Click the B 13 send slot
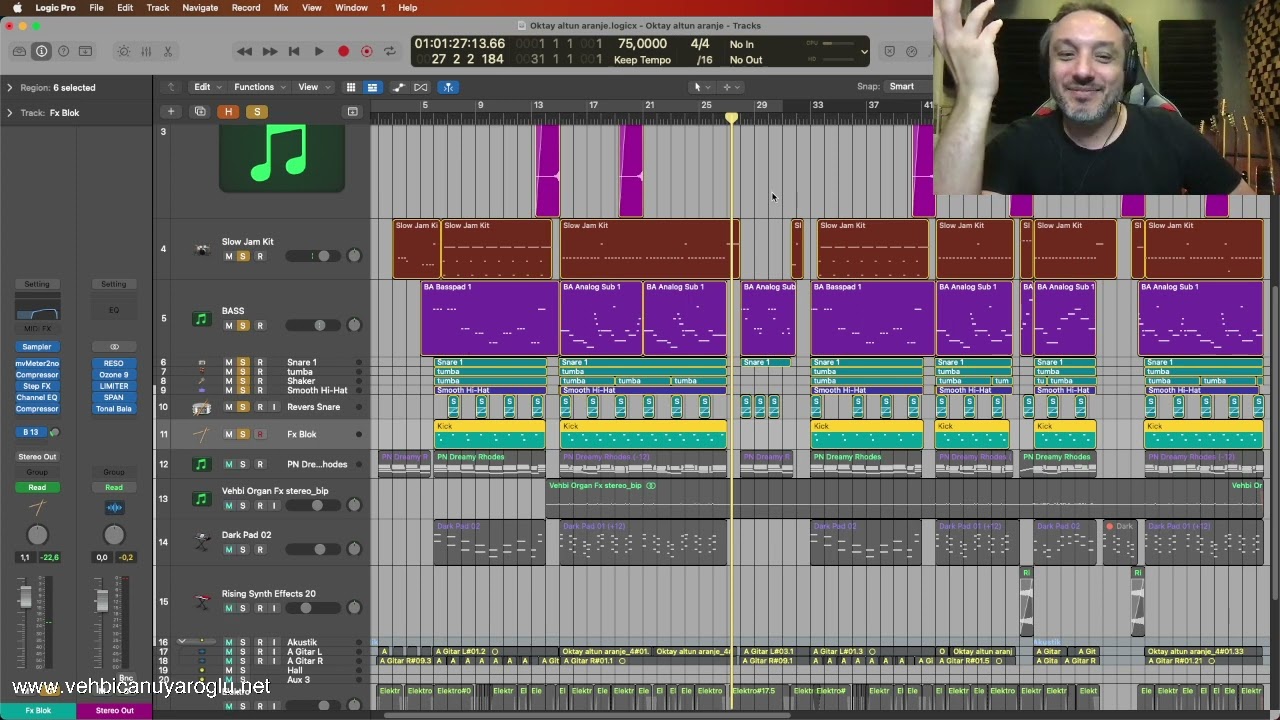 (31, 433)
